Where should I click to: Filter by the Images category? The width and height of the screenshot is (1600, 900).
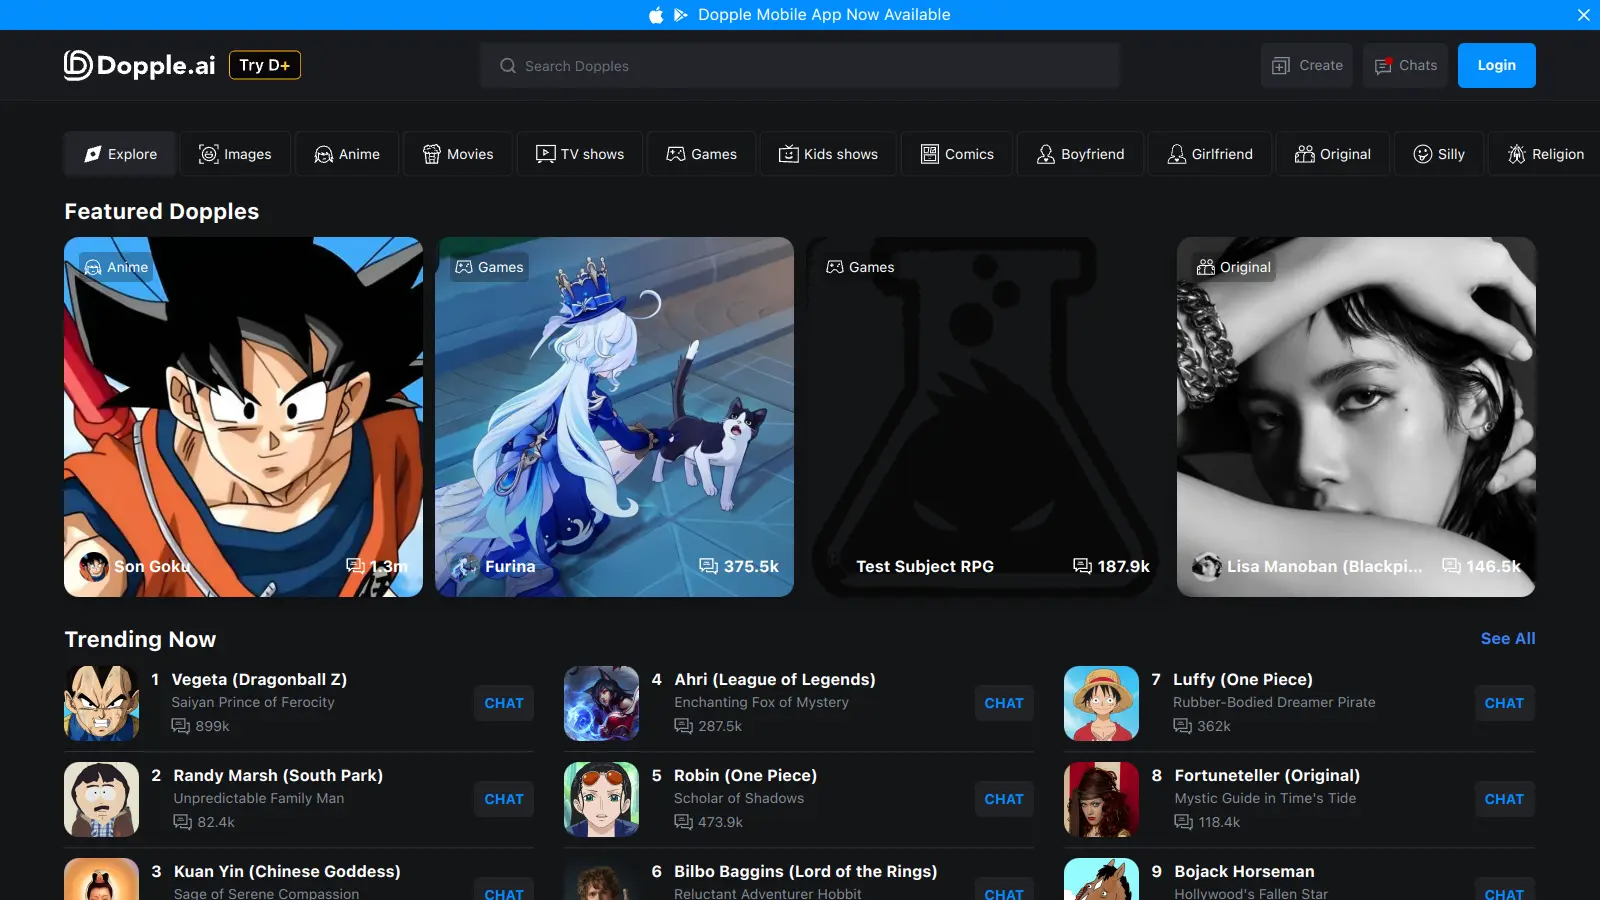click(x=235, y=154)
